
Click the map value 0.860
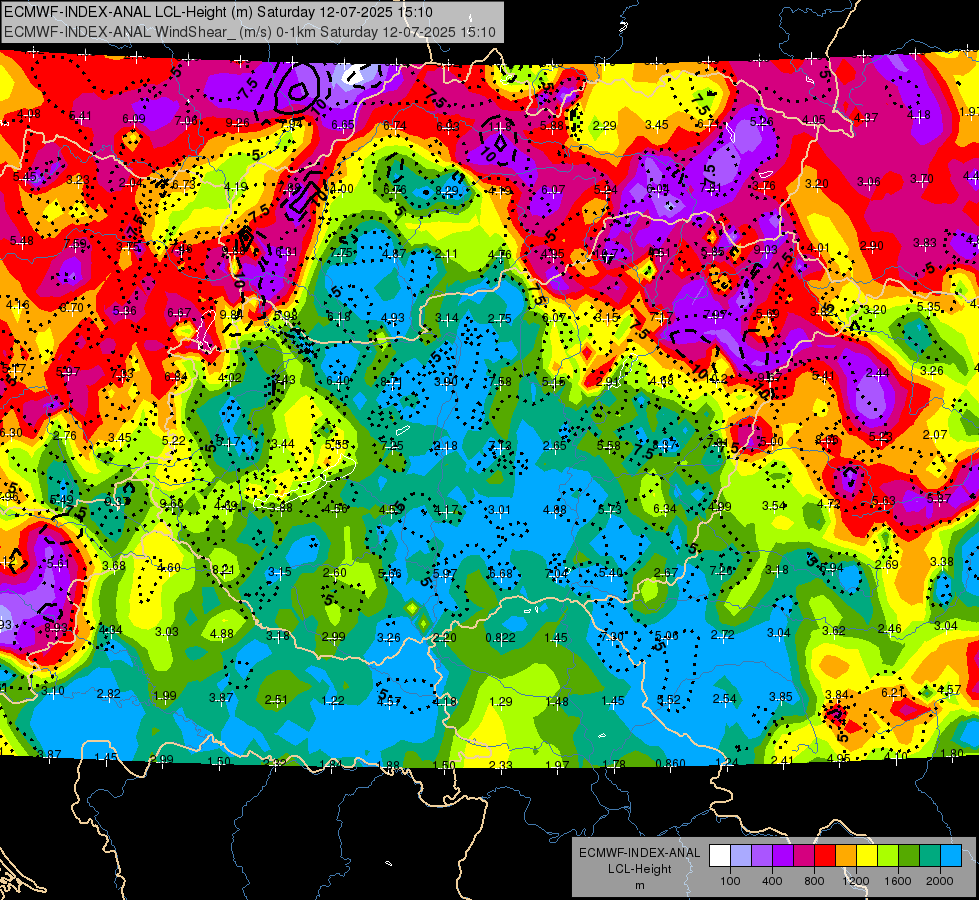coord(671,763)
